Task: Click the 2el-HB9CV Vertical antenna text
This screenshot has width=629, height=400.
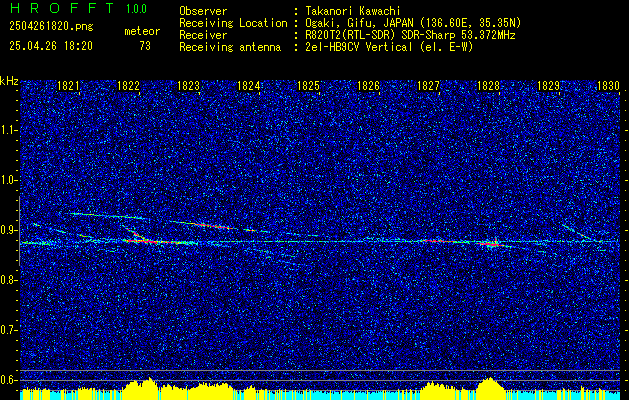Action: (389, 47)
